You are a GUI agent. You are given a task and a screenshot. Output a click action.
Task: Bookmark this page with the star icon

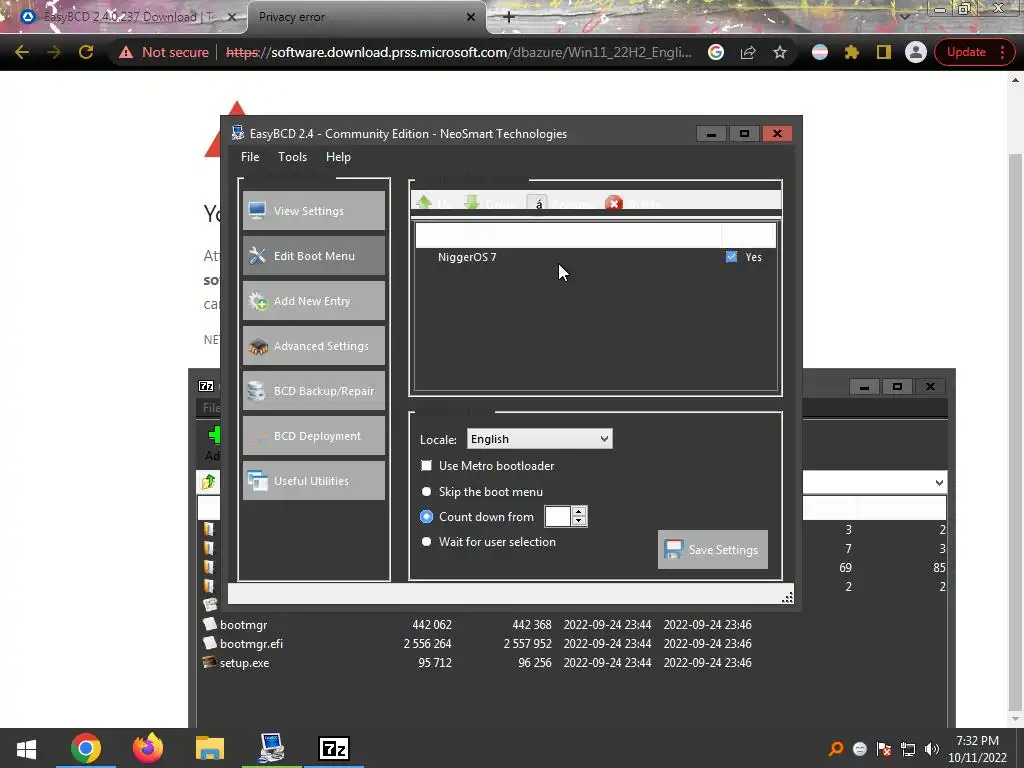(x=780, y=52)
